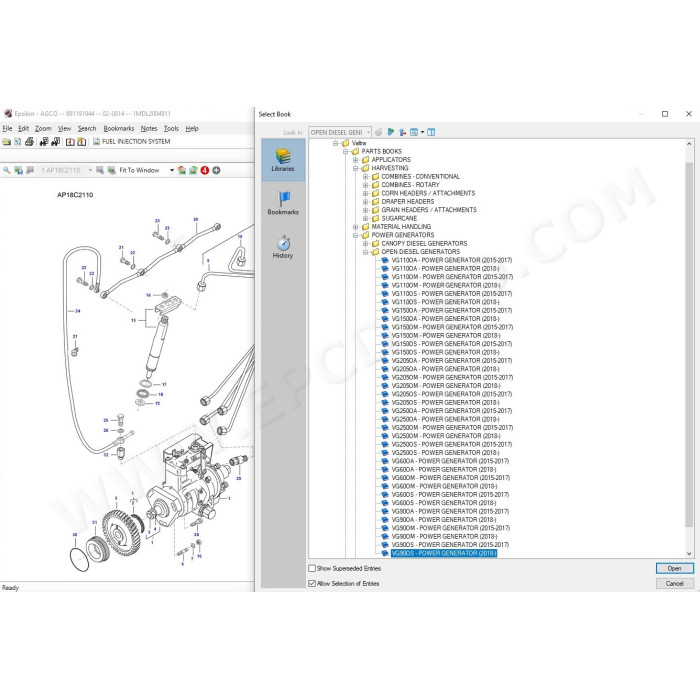Screen dimensions: 700x700
Task: Click the FUEL INJECTION SYSTEM page icon
Action: tap(96, 142)
